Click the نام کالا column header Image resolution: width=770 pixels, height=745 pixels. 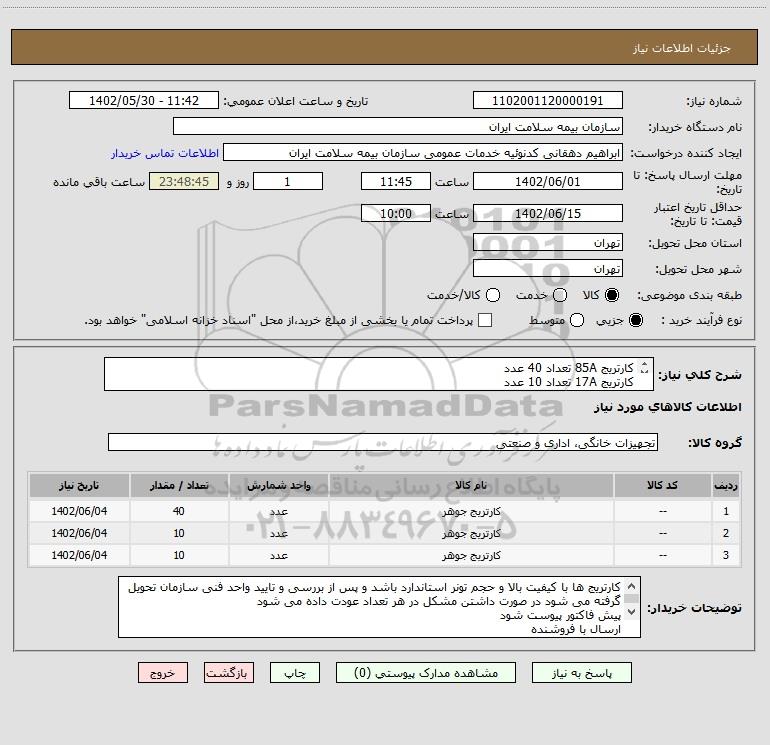tap(471, 485)
